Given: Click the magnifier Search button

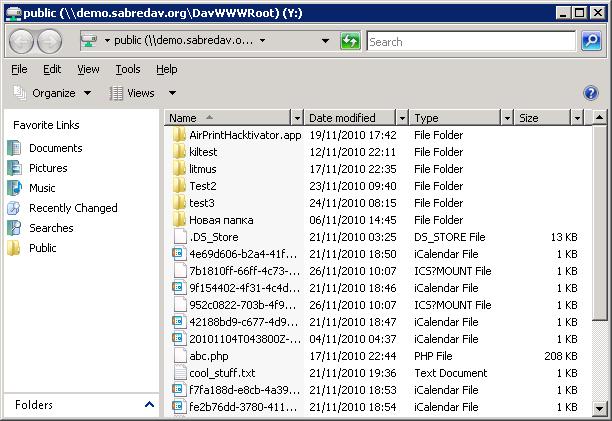Looking at the screenshot, I should point(591,41).
